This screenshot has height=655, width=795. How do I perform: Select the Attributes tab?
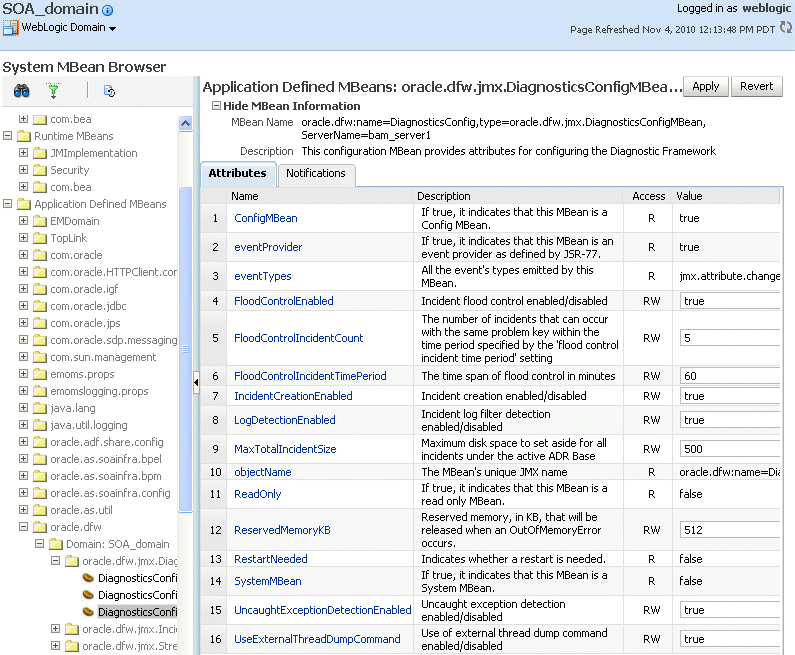coord(237,173)
